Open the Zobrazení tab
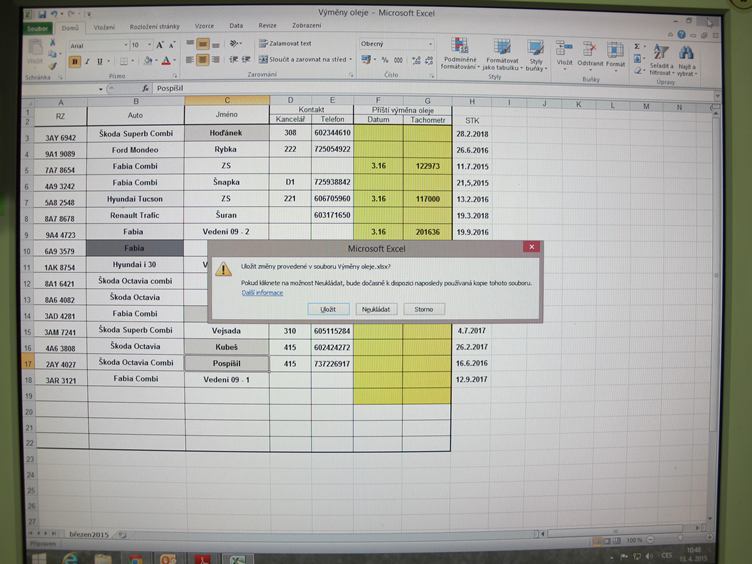 (x=307, y=25)
